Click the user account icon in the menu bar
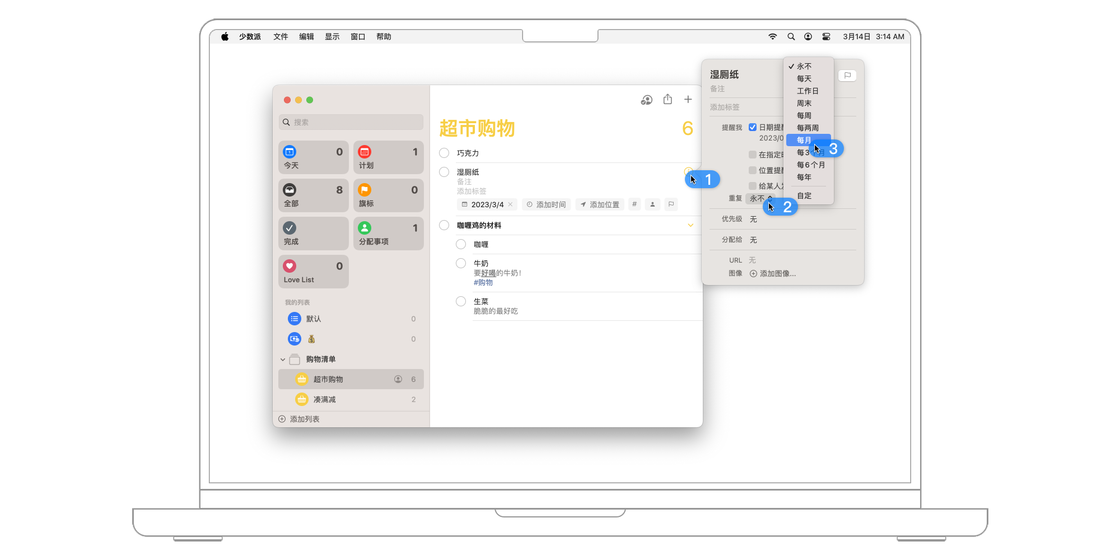This screenshot has width=1120, height=560. (x=808, y=36)
